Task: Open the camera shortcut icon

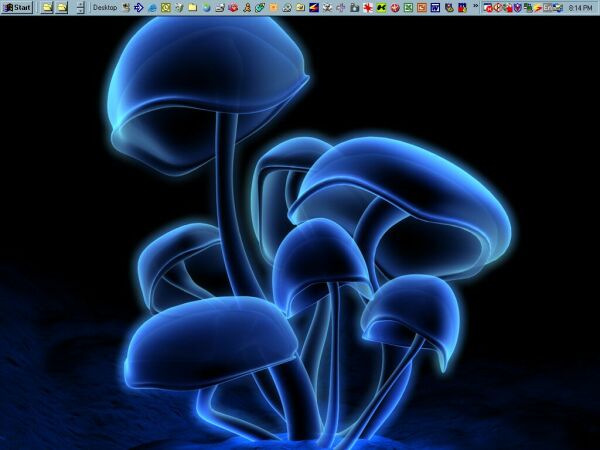Action: click(354, 7)
